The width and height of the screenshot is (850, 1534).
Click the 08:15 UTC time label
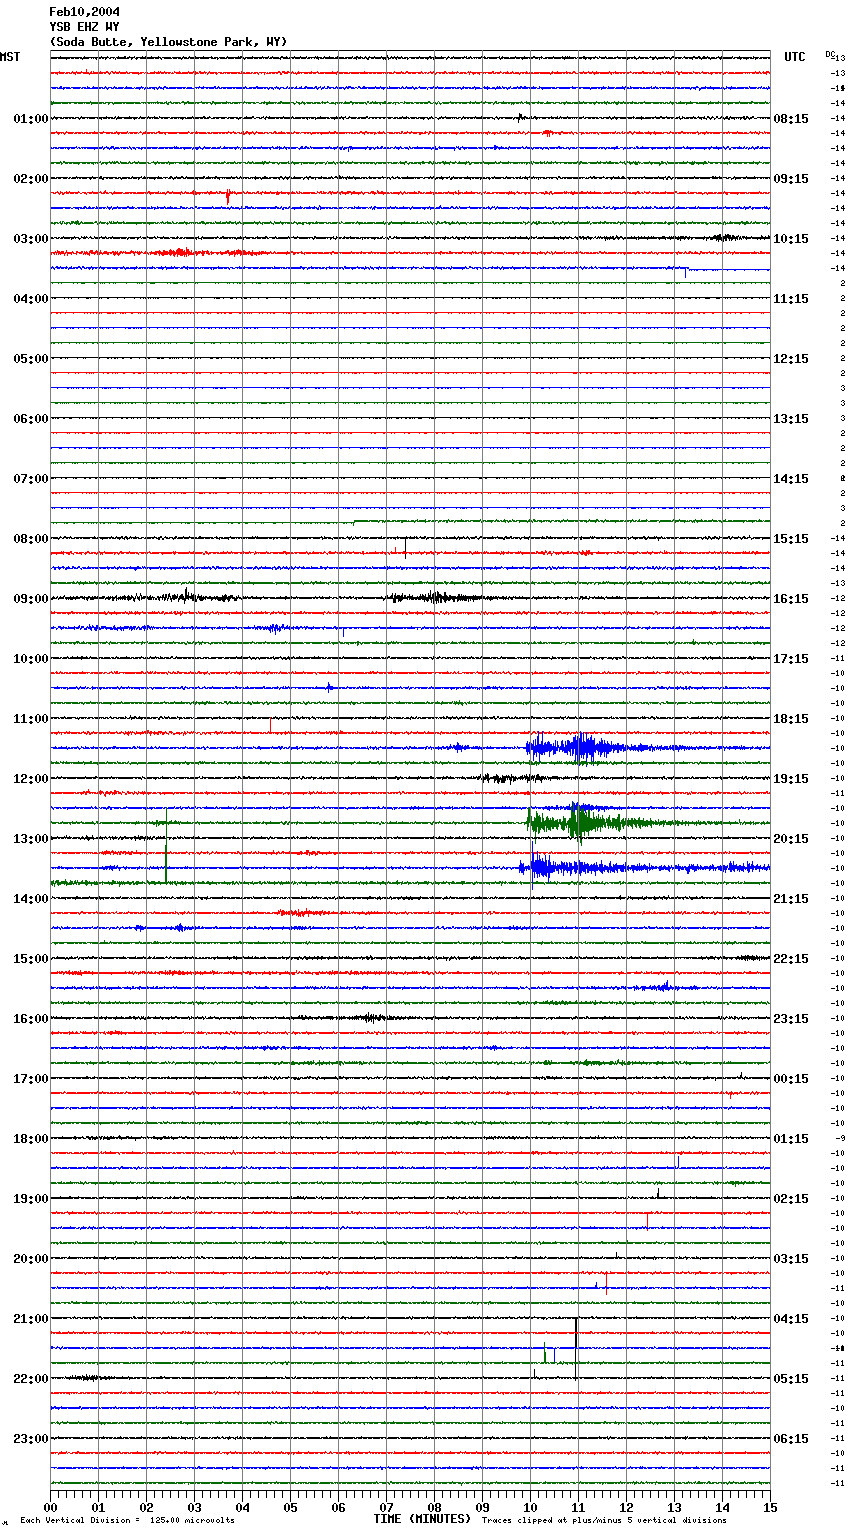(x=791, y=119)
